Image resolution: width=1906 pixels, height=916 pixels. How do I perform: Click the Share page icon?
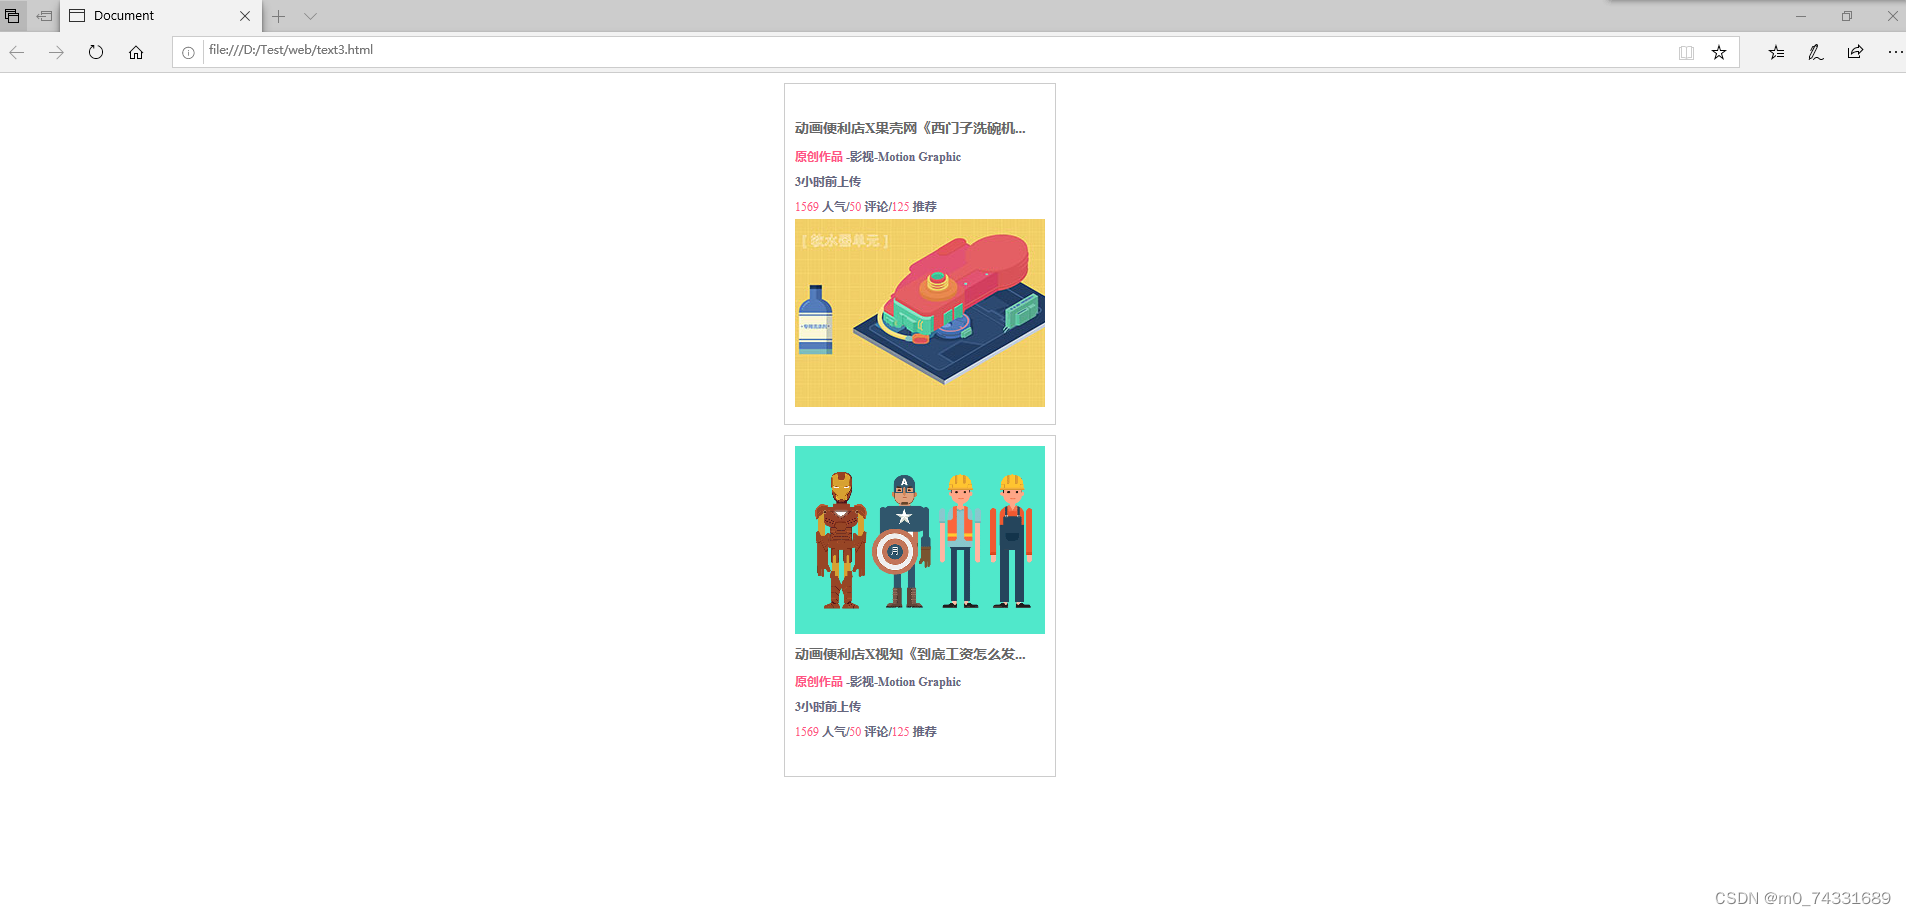(1855, 52)
